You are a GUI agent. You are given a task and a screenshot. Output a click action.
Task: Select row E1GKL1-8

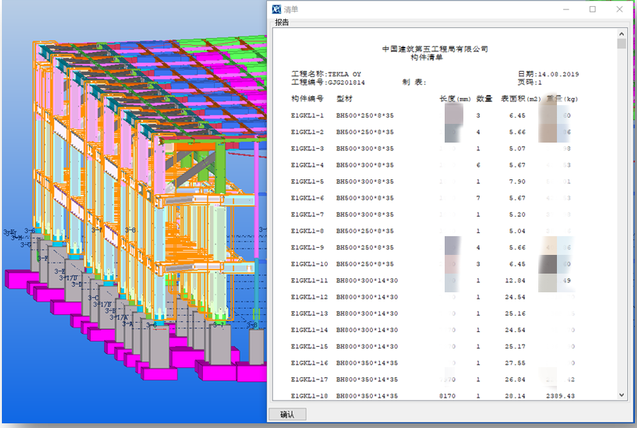[x=433, y=231]
